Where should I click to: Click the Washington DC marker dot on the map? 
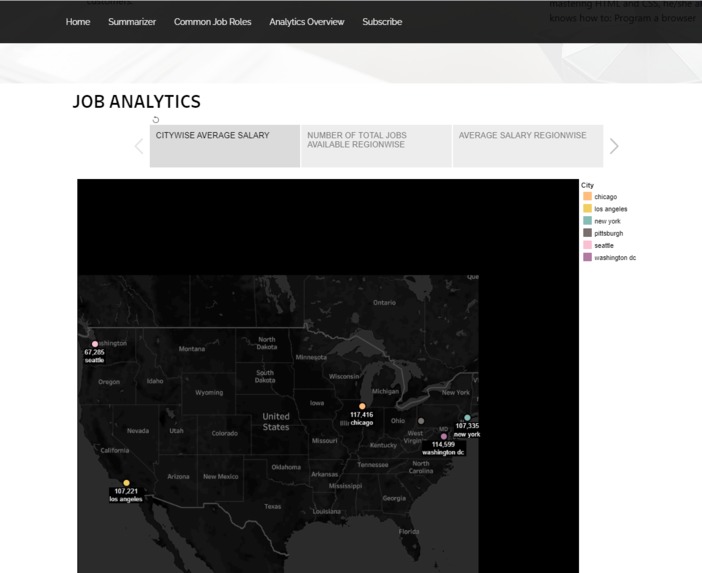(x=444, y=436)
